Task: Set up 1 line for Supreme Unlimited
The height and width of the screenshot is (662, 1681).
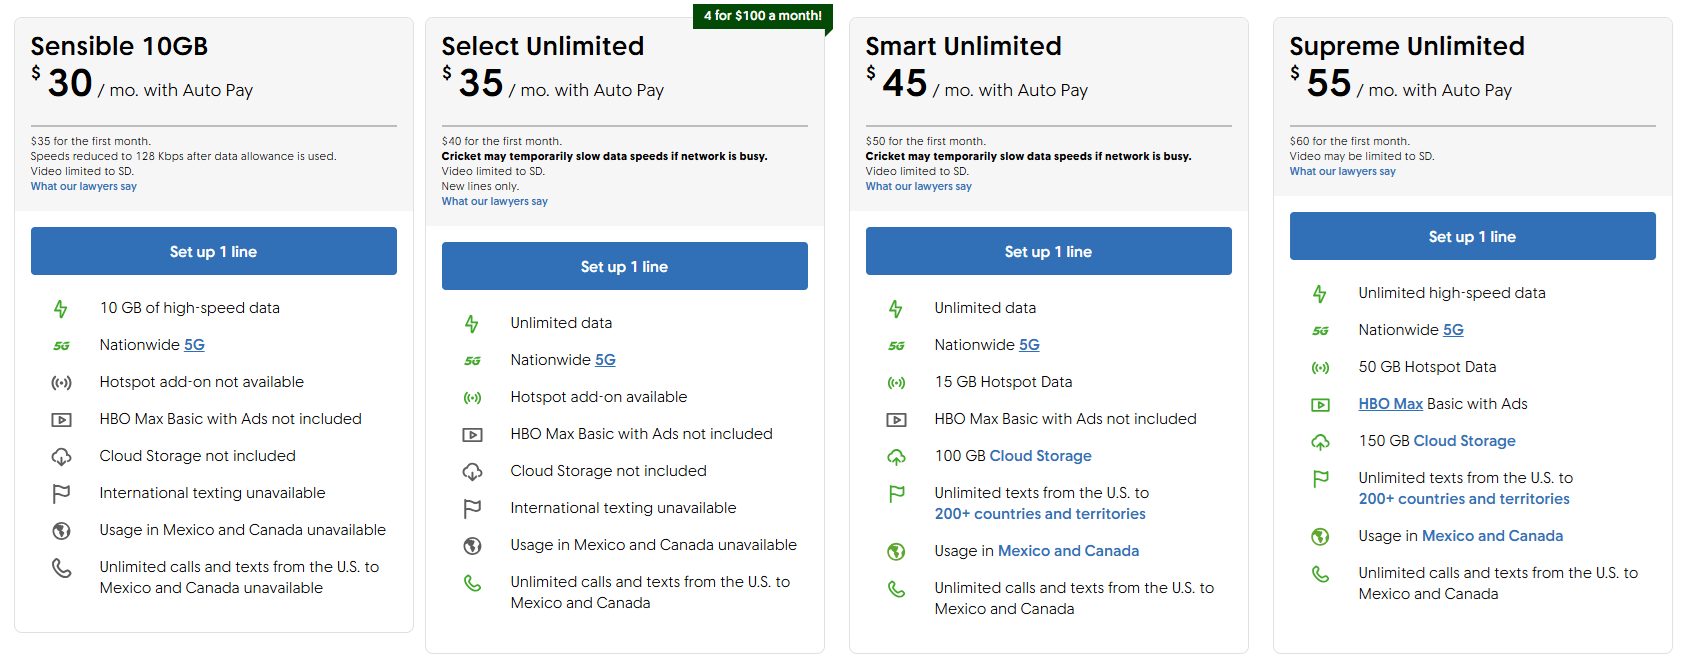Action: [x=1472, y=236]
